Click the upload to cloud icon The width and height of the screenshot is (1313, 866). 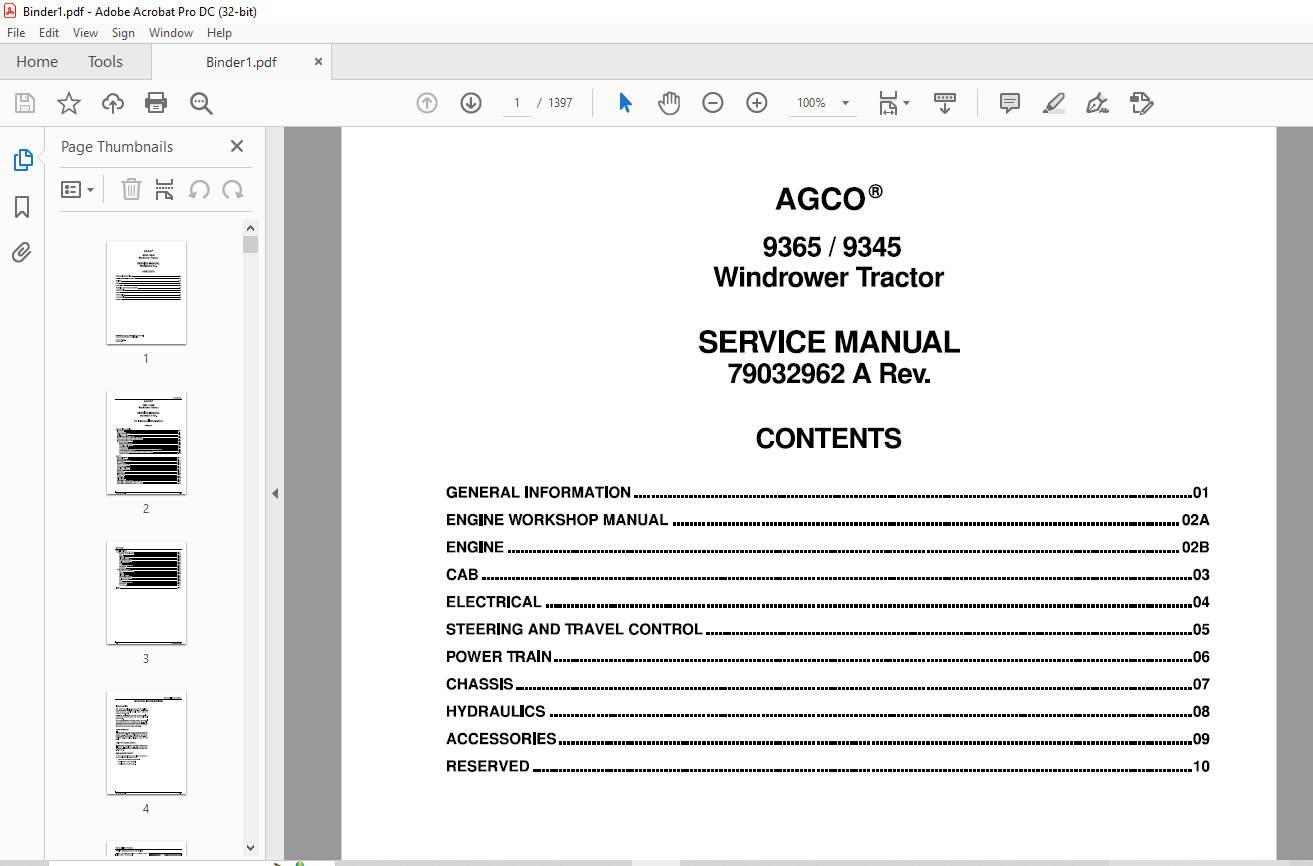[x=113, y=103]
